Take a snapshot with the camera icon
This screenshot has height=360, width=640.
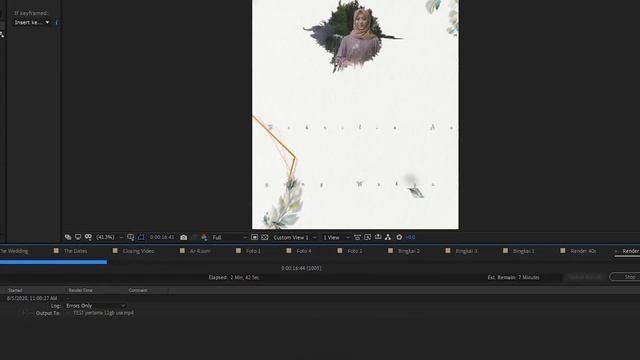pos(184,237)
